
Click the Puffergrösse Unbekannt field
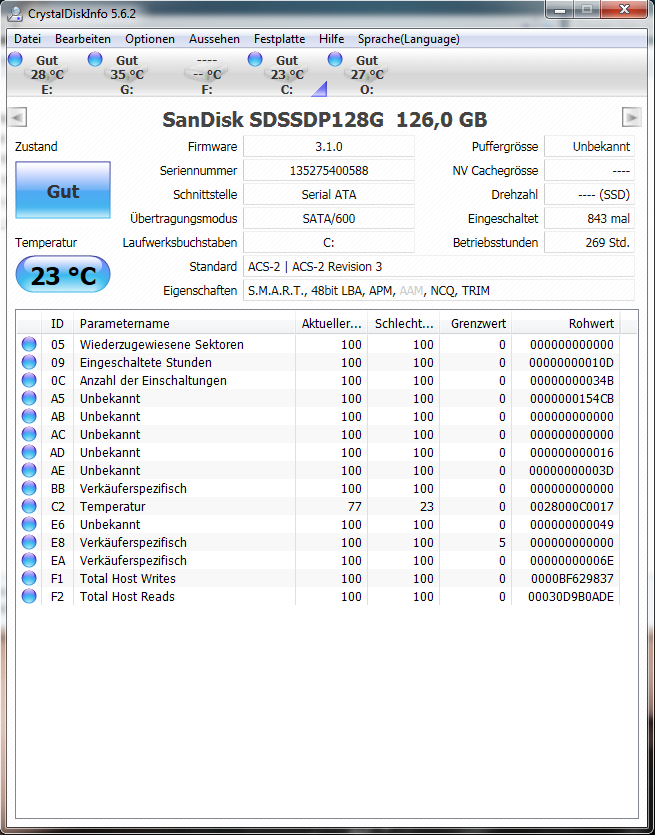click(590, 146)
